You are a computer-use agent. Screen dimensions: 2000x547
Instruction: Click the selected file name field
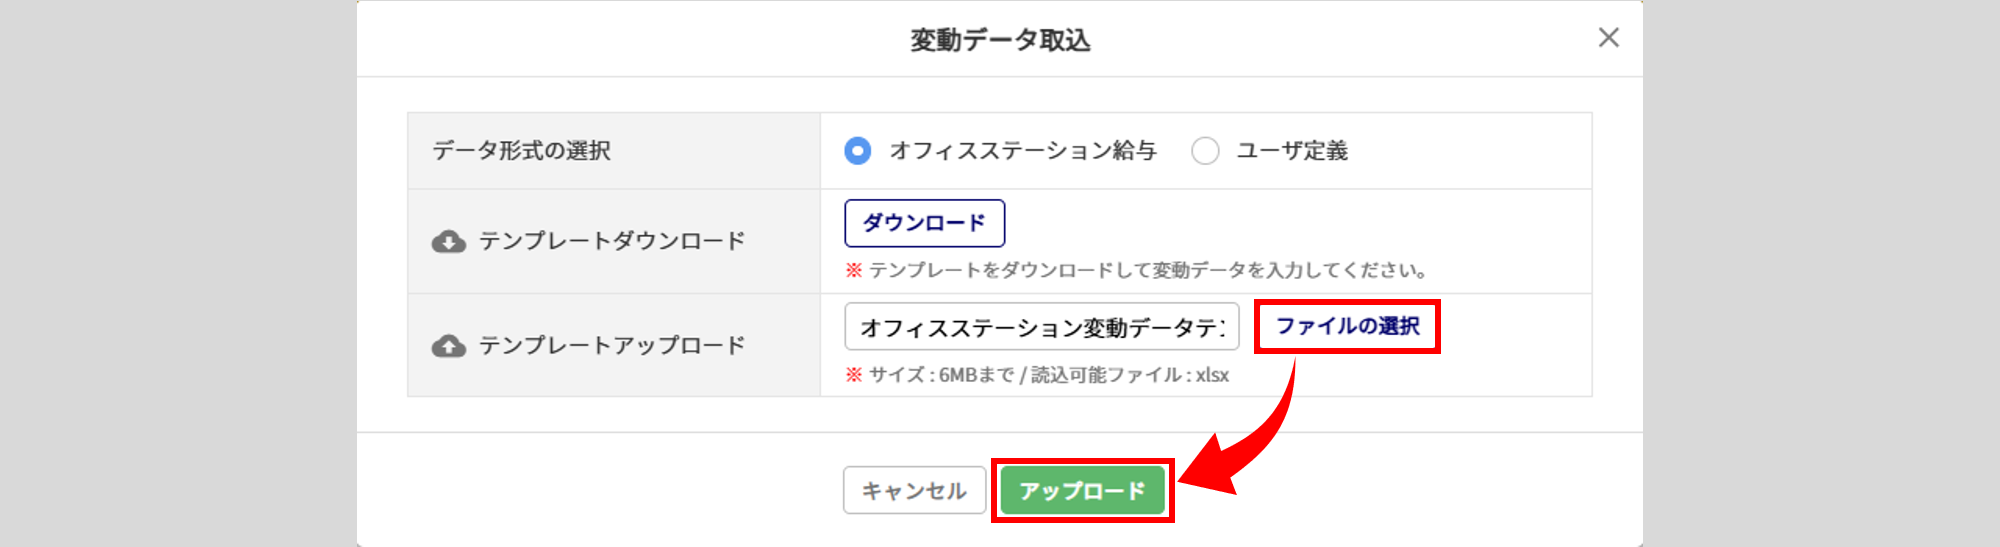click(1042, 327)
